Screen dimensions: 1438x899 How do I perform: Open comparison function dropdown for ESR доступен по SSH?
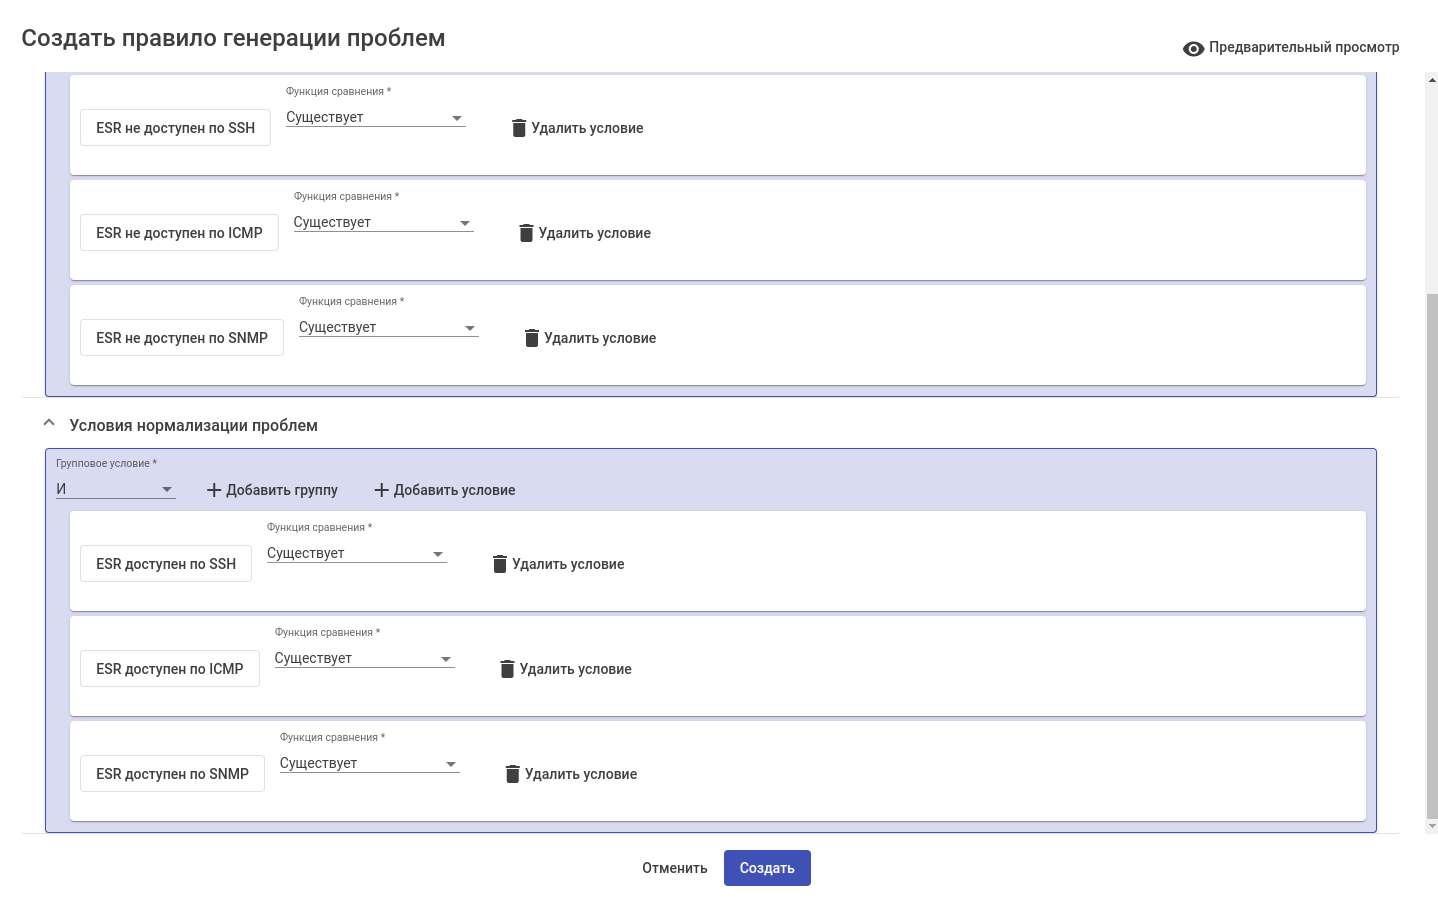point(356,554)
